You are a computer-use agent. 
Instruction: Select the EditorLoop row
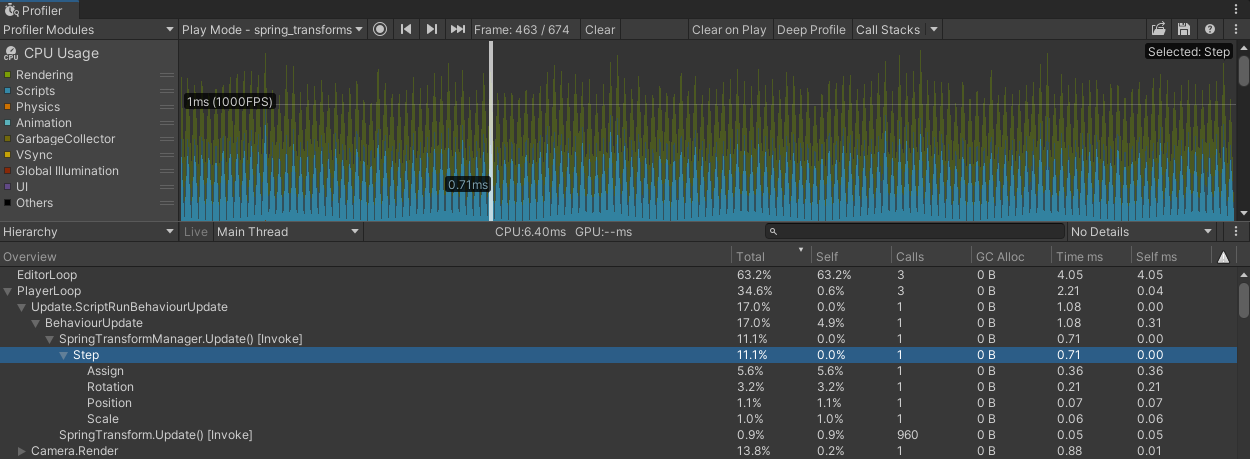coord(618,275)
